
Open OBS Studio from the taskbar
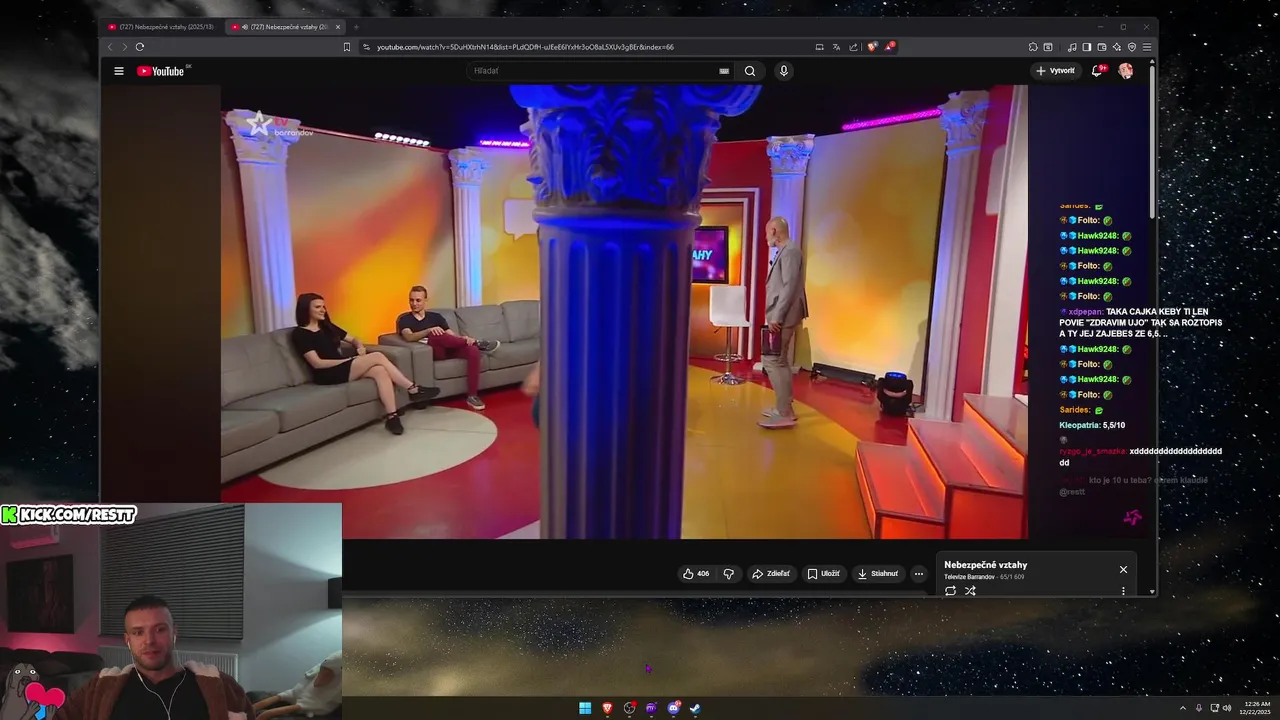click(629, 708)
